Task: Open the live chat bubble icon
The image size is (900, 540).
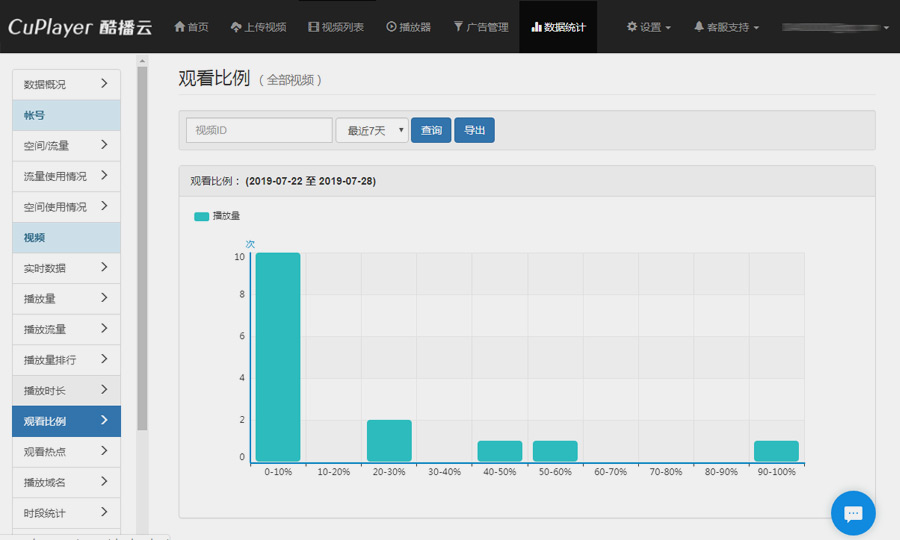Action: (853, 513)
